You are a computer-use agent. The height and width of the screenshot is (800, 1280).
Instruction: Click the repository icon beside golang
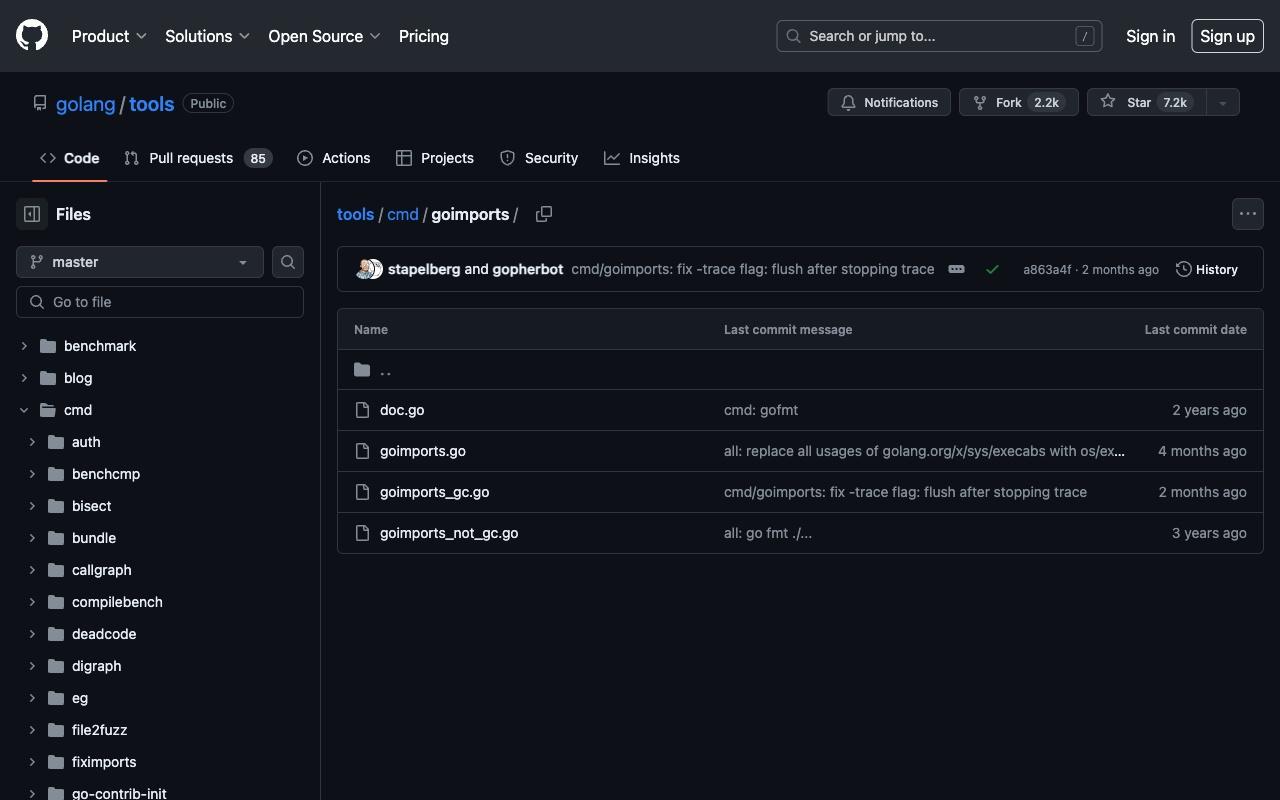(x=40, y=103)
